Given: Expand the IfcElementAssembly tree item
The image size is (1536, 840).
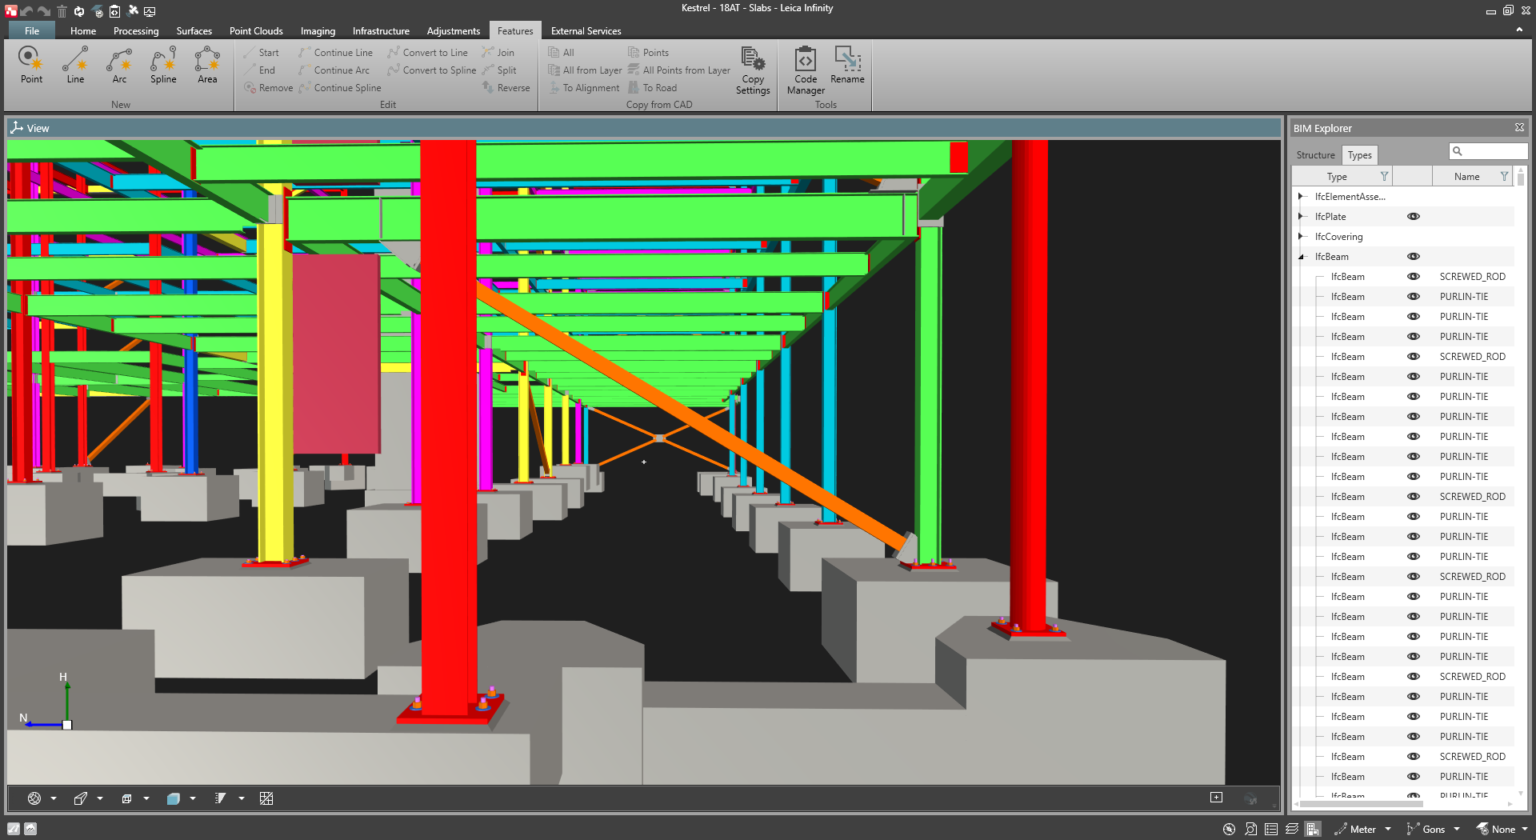Looking at the screenshot, I should click(1300, 196).
